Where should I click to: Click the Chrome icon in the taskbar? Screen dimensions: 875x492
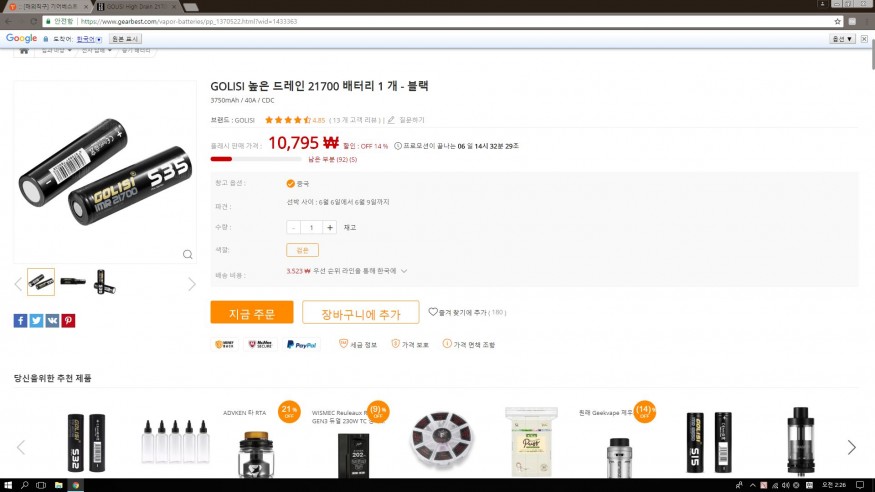pyautogui.click(x=75, y=485)
